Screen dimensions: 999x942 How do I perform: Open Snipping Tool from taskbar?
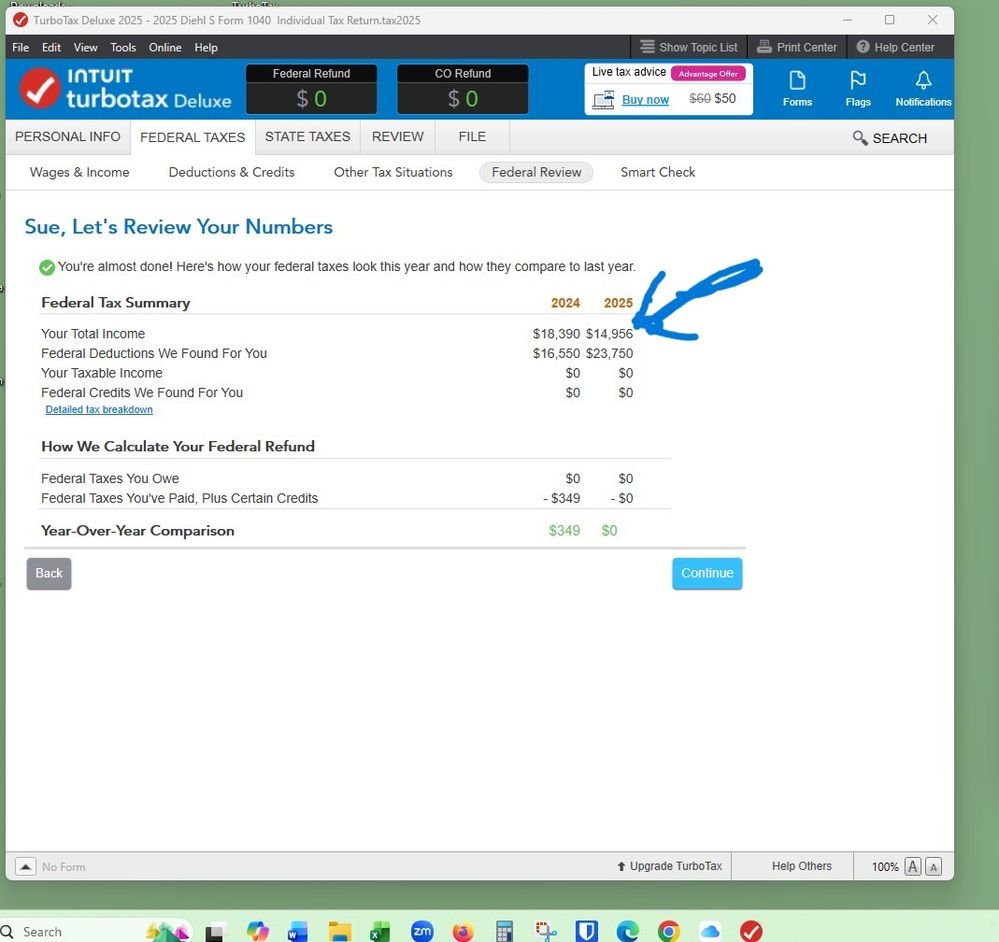546,932
